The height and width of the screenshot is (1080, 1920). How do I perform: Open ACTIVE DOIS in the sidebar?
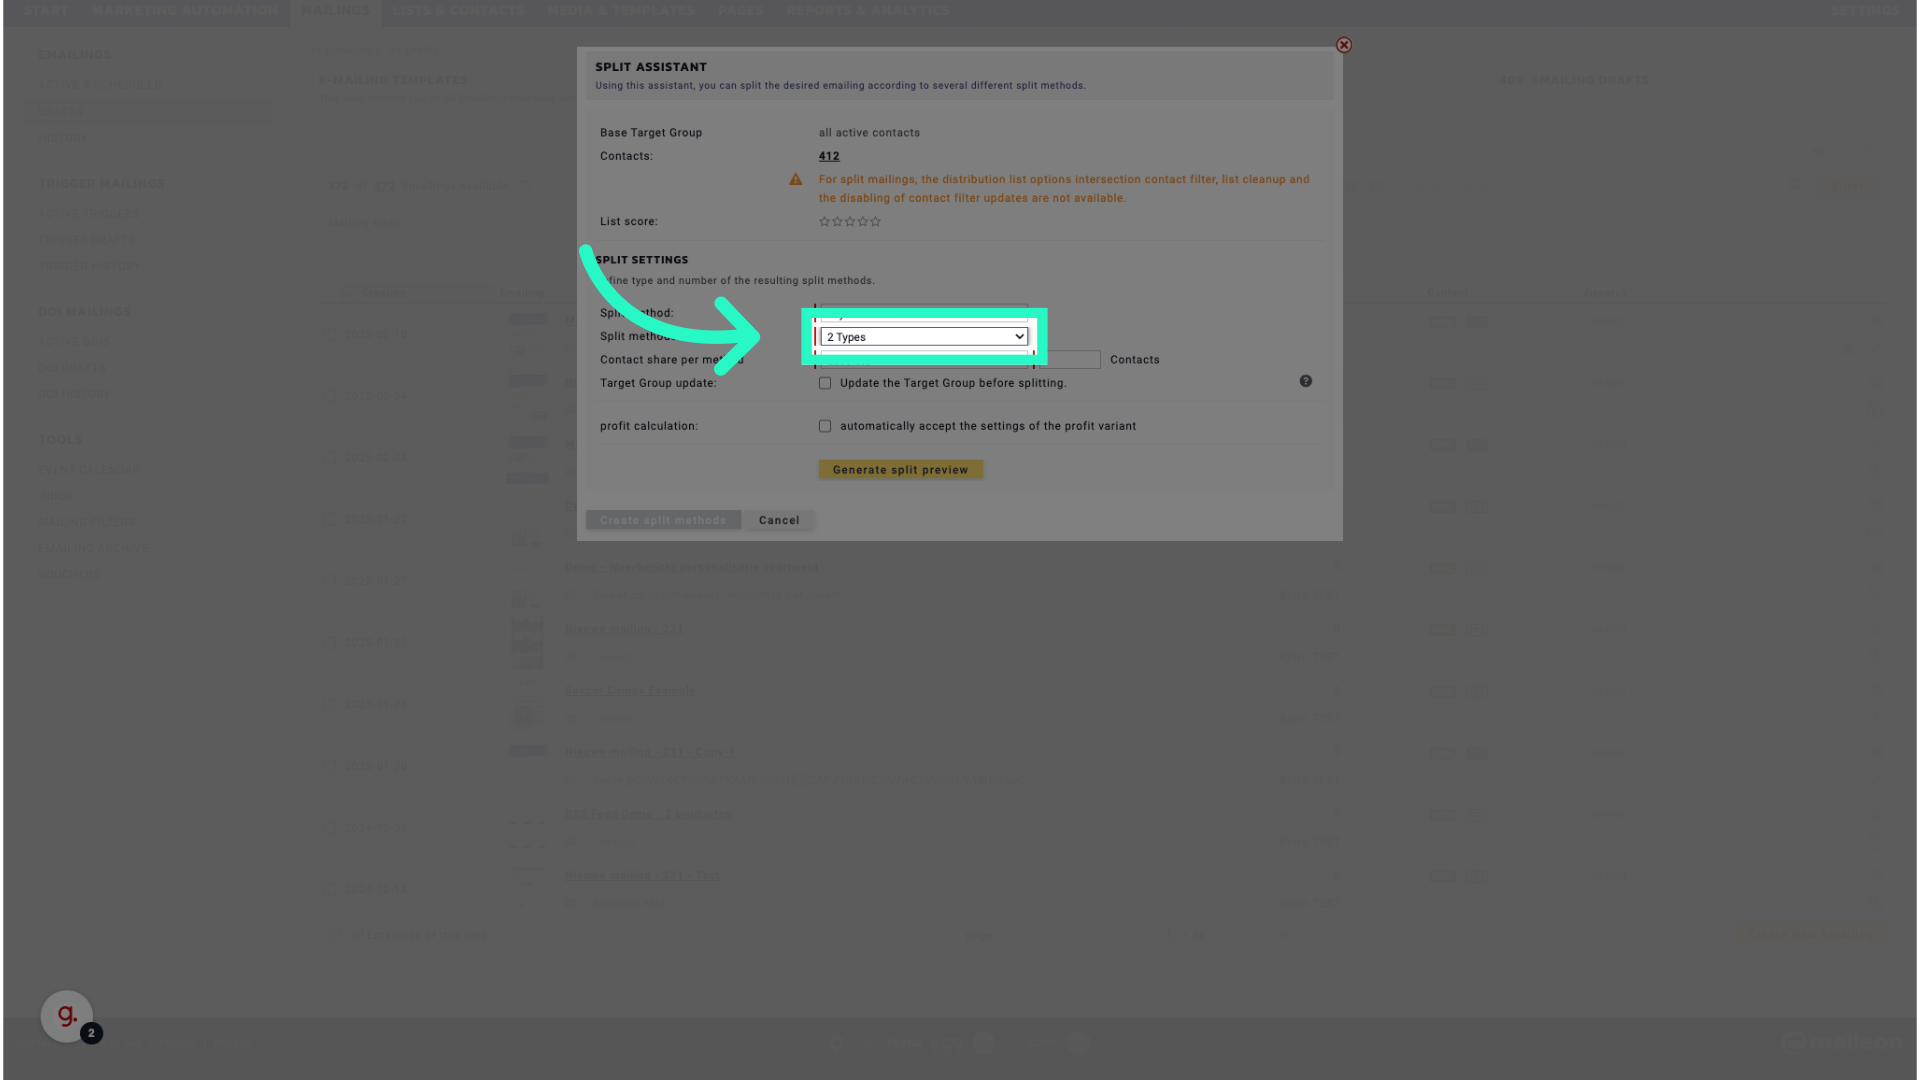(x=74, y=342)
